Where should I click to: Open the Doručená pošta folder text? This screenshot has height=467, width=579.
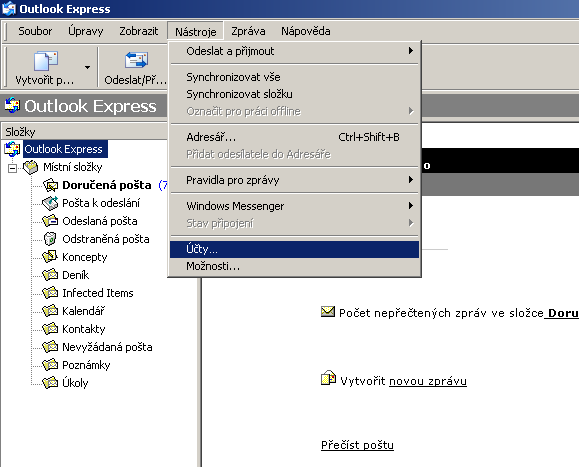(x=107, y=185)
